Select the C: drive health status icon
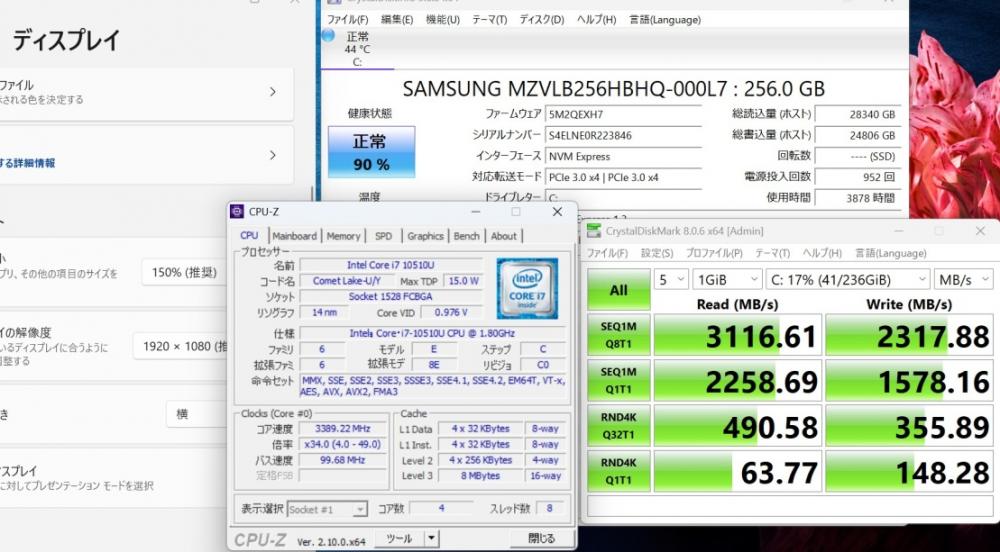This screenshot has width=1000, height=552. [328, 35]
